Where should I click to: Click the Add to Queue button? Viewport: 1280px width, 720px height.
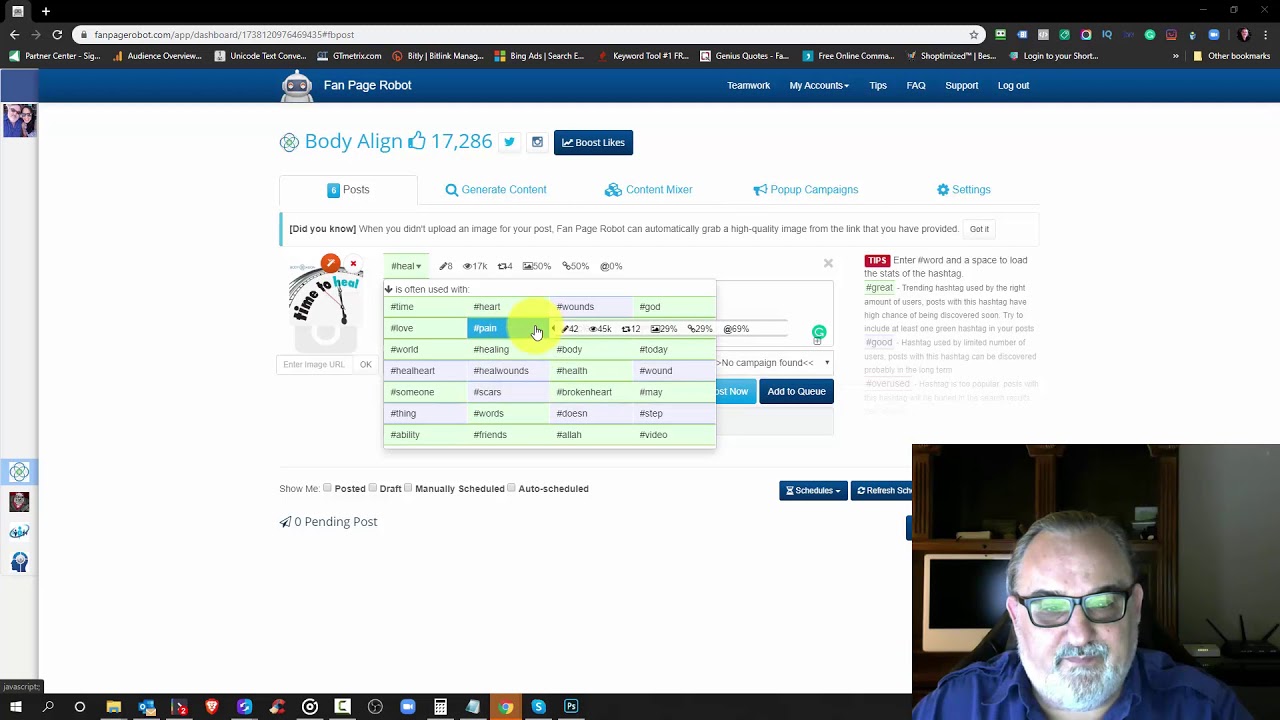pyautogui.click(x=796, y=391)
